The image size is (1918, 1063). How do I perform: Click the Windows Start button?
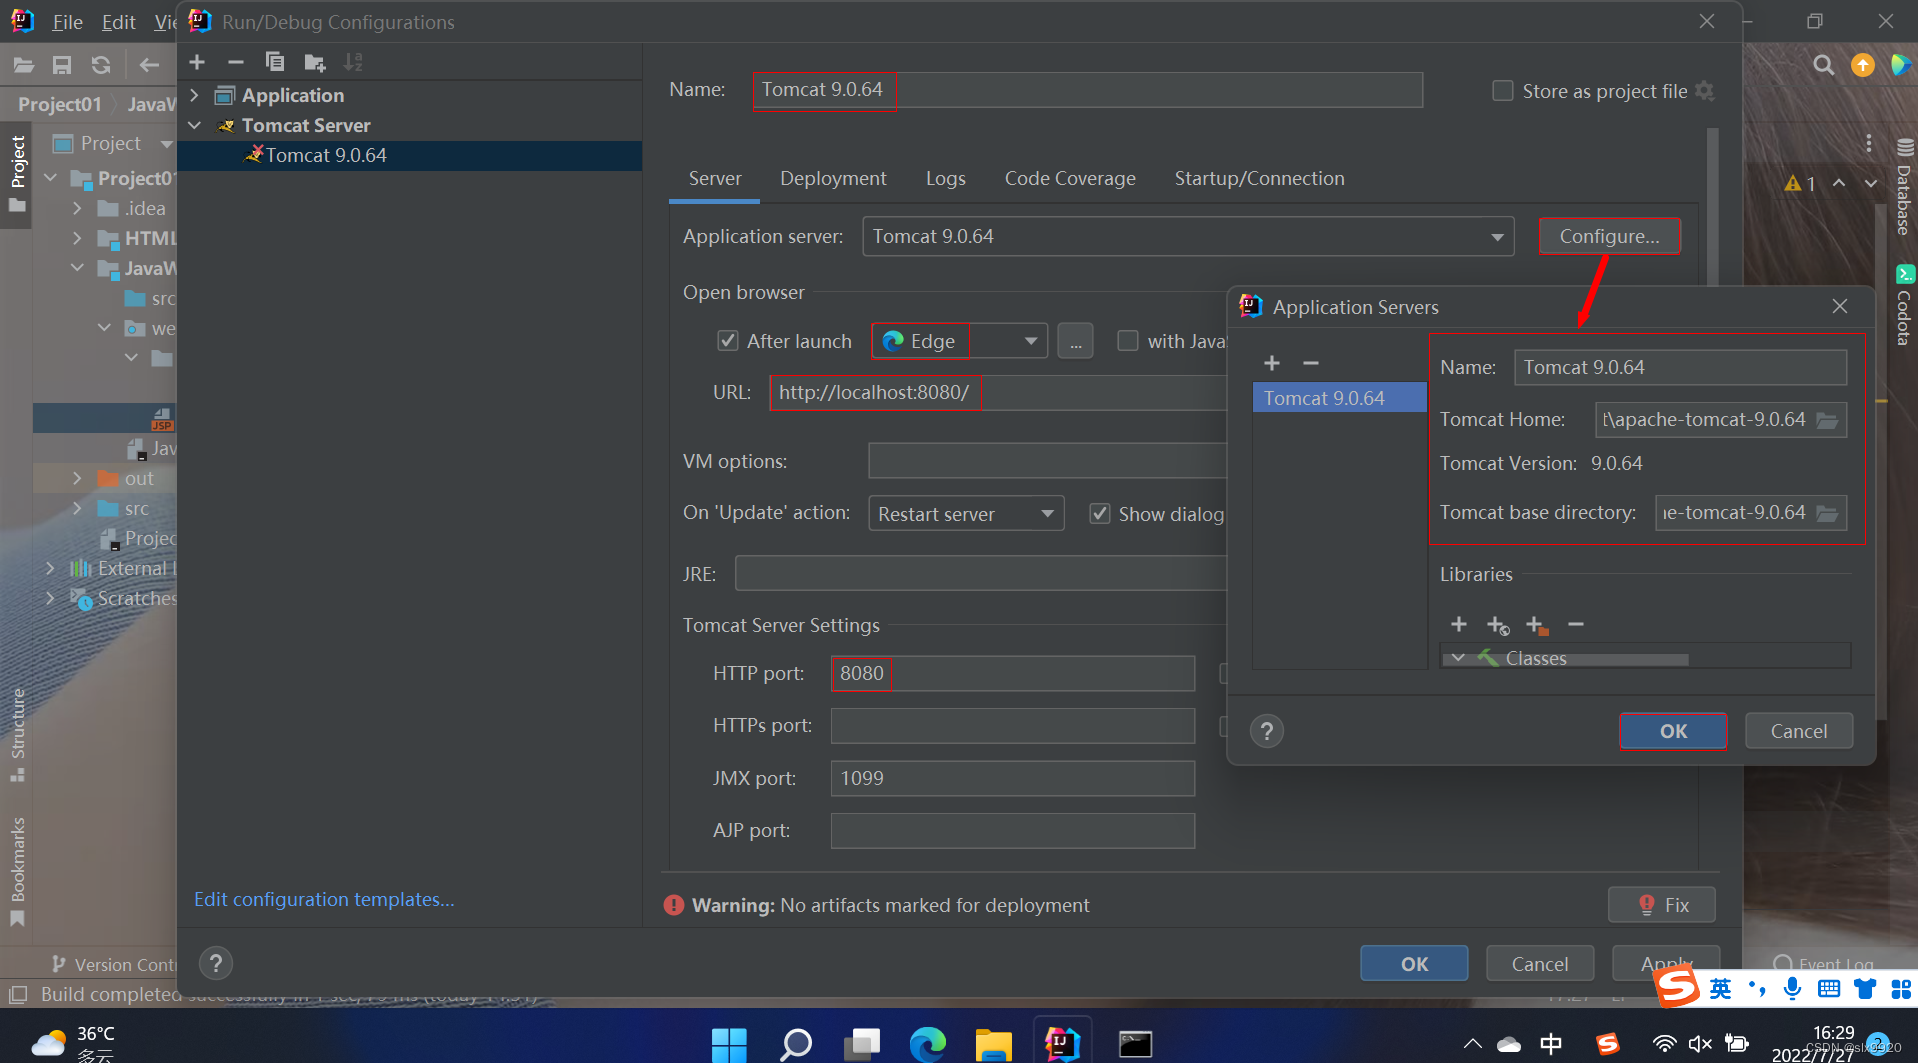[x=729, y=1044]
